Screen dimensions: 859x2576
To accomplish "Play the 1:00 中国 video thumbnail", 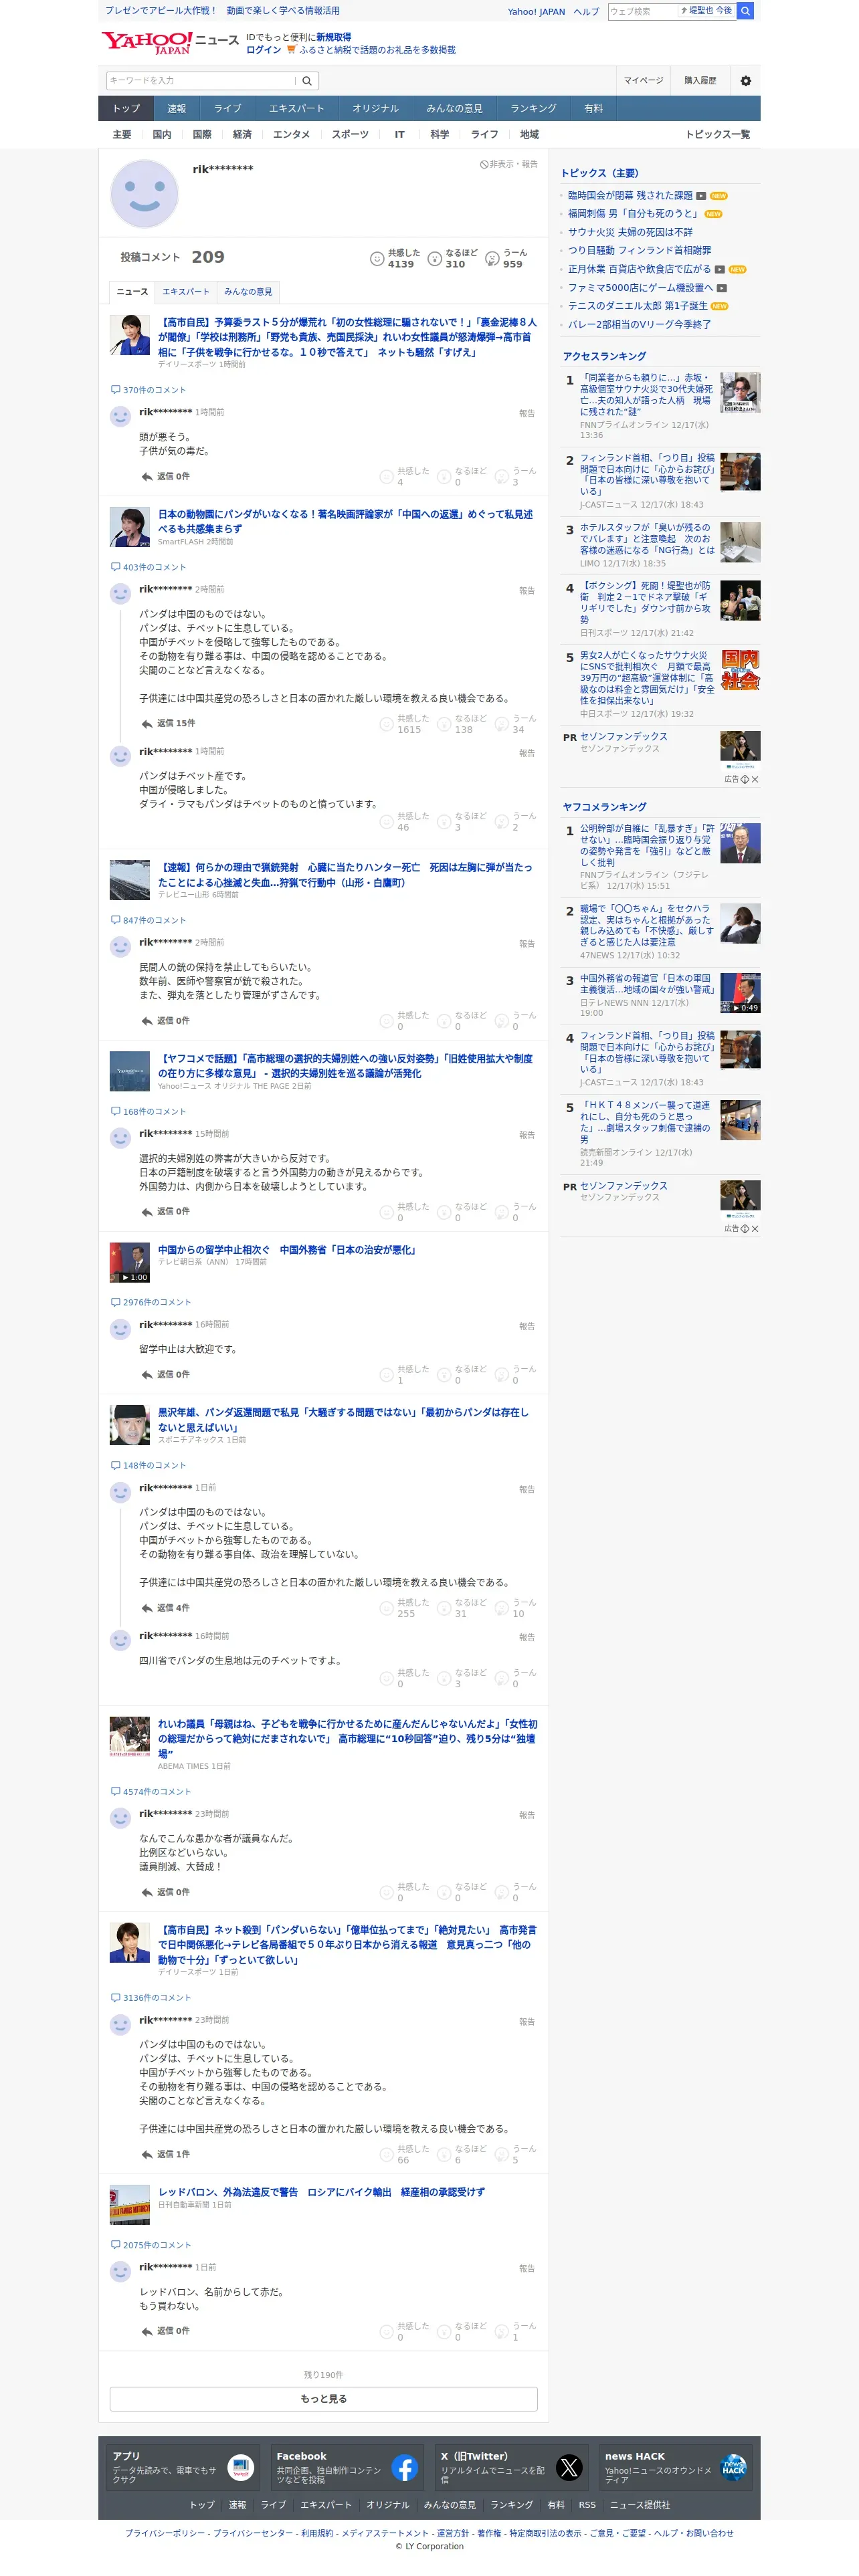I will (x=130, y=1263).
